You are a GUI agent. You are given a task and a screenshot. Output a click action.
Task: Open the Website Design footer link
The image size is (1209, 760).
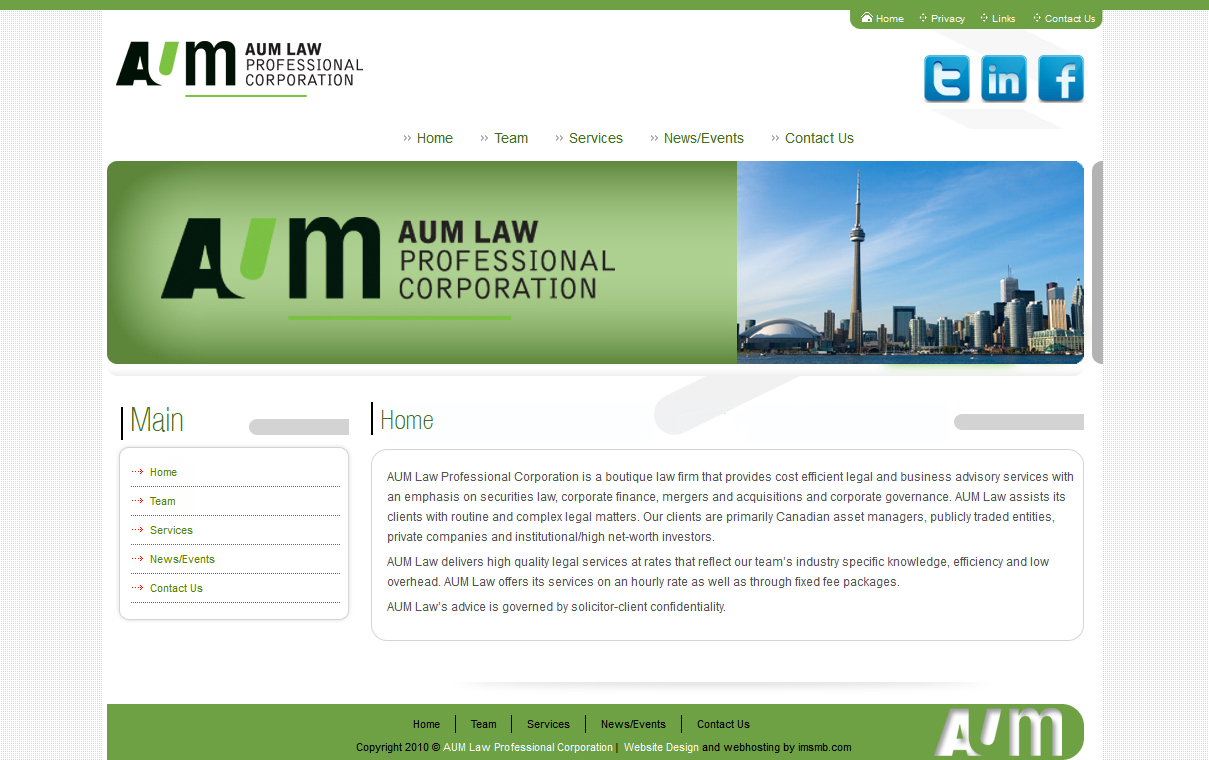point(661,747)
